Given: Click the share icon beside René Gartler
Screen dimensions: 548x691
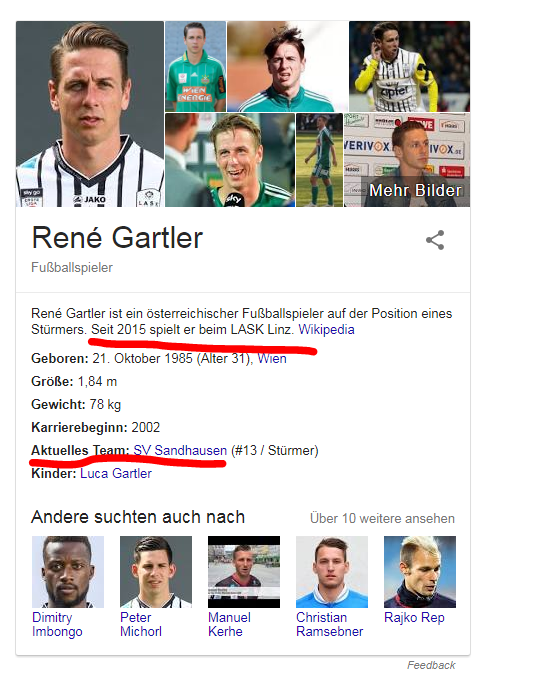Looking at the screenshot, I should pos(435,240).
